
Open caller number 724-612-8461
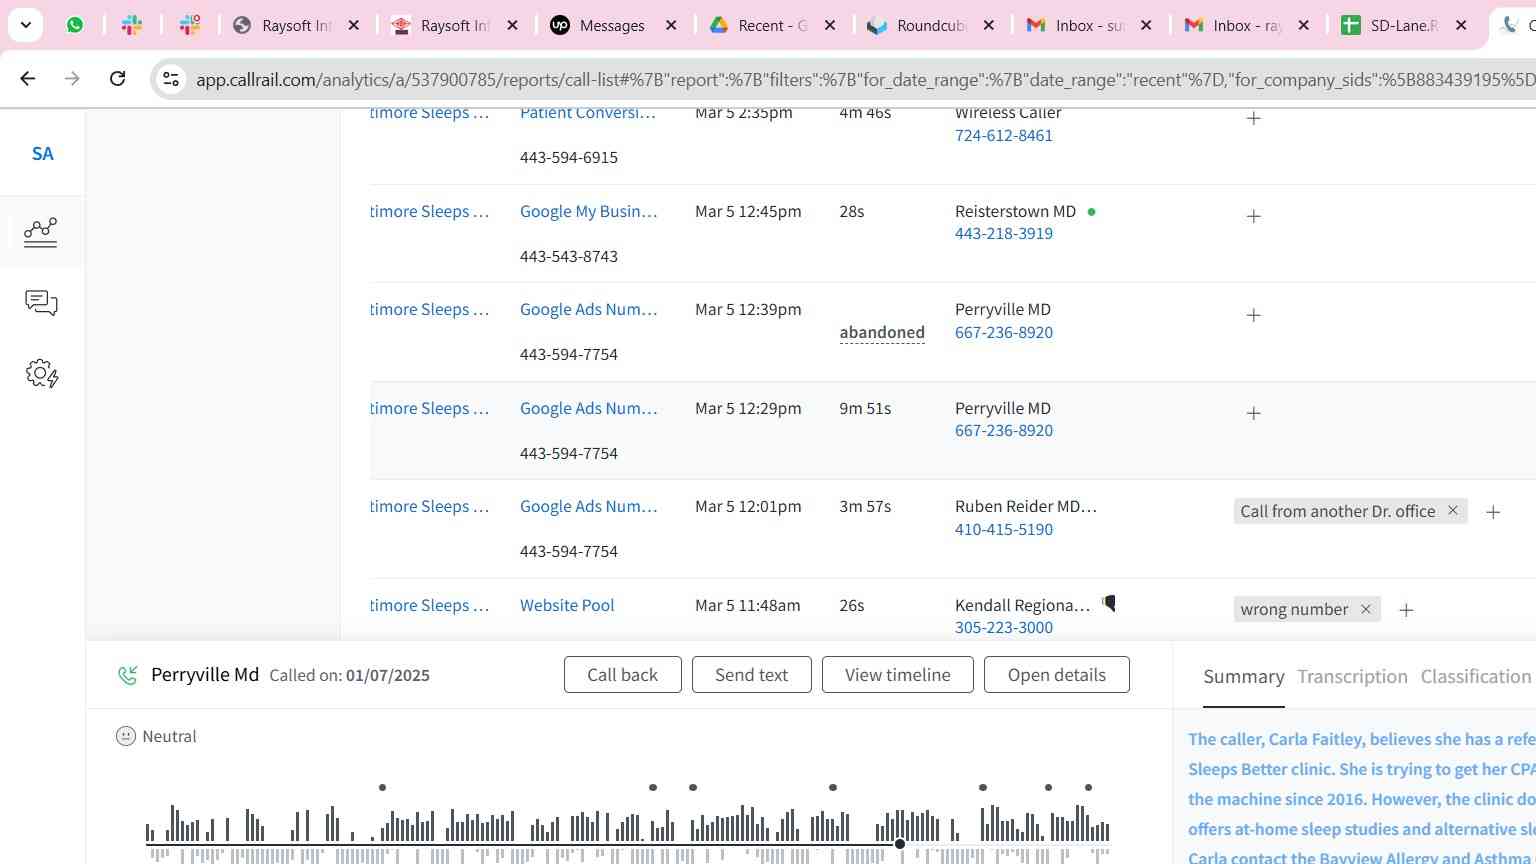pos(1003,136)
